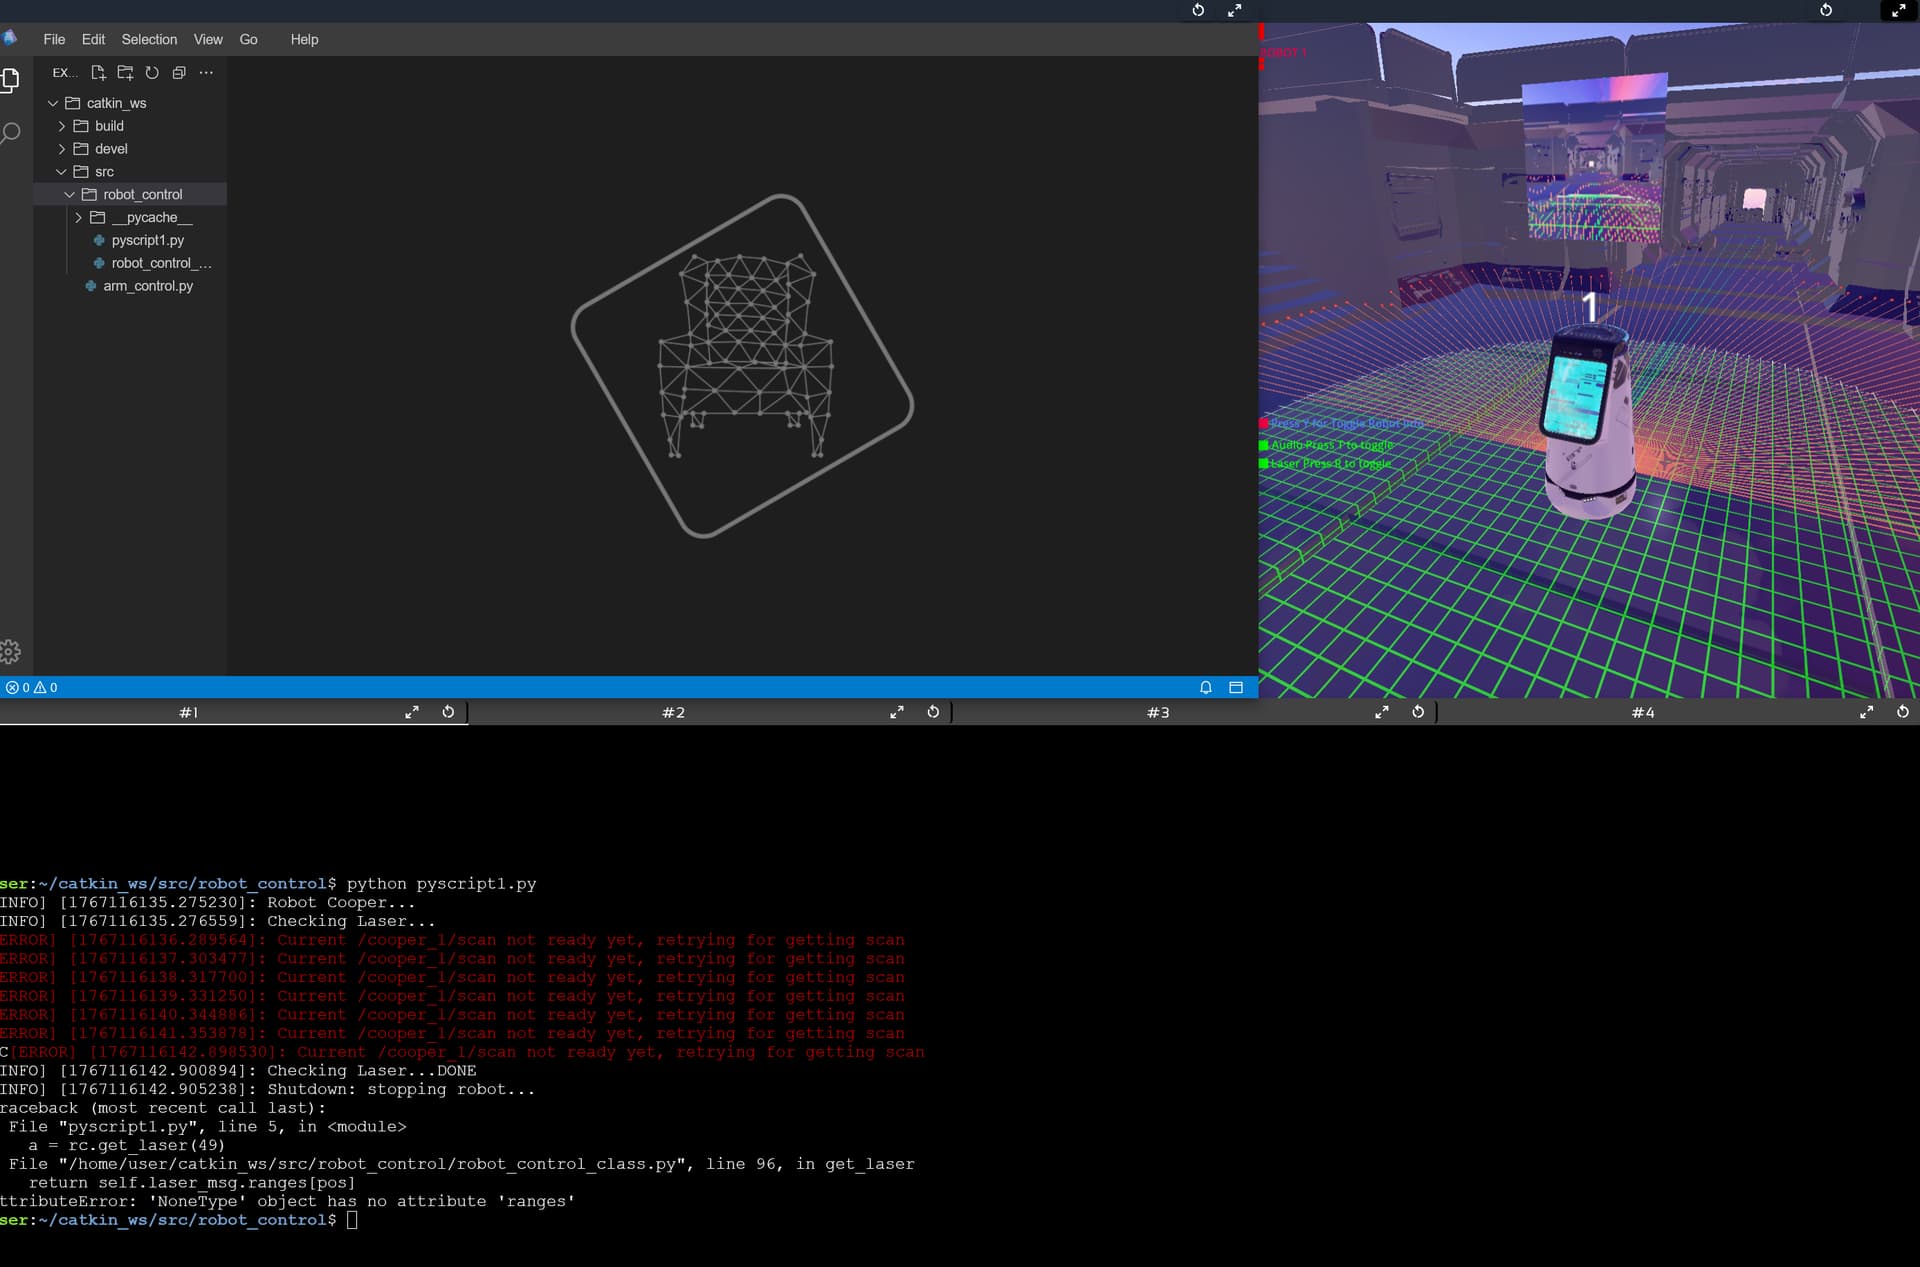The image size is (1920, 1267).
Task: Open the Selection menu
Action: pyautogui.click(x=149, y=40)
